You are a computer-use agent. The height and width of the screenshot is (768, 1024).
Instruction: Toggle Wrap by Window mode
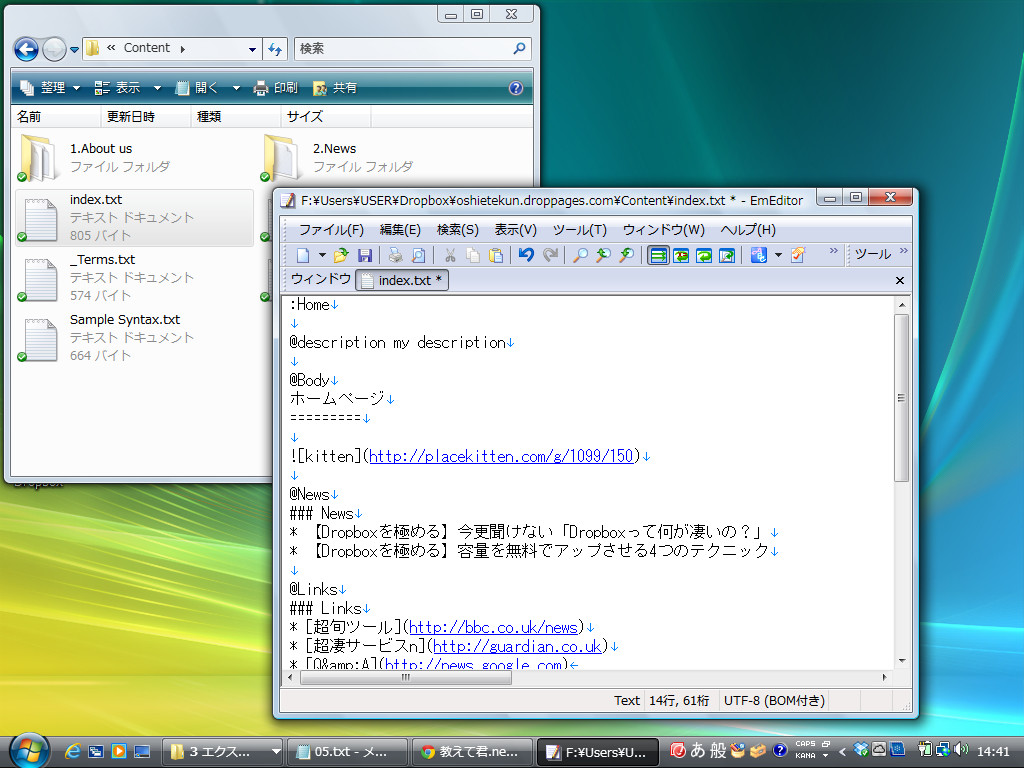point(704,255)
